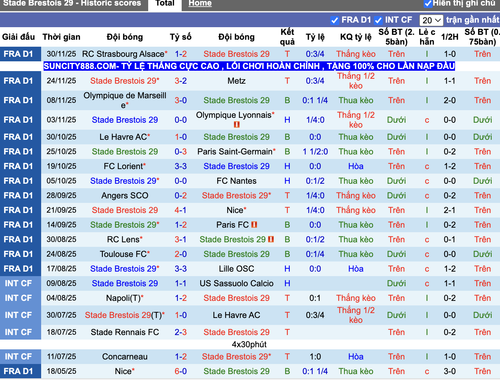Open Angers SCO team link
The height and width of the screenshot is (380, 500).
pyautogui.click(x=125, y=196)
